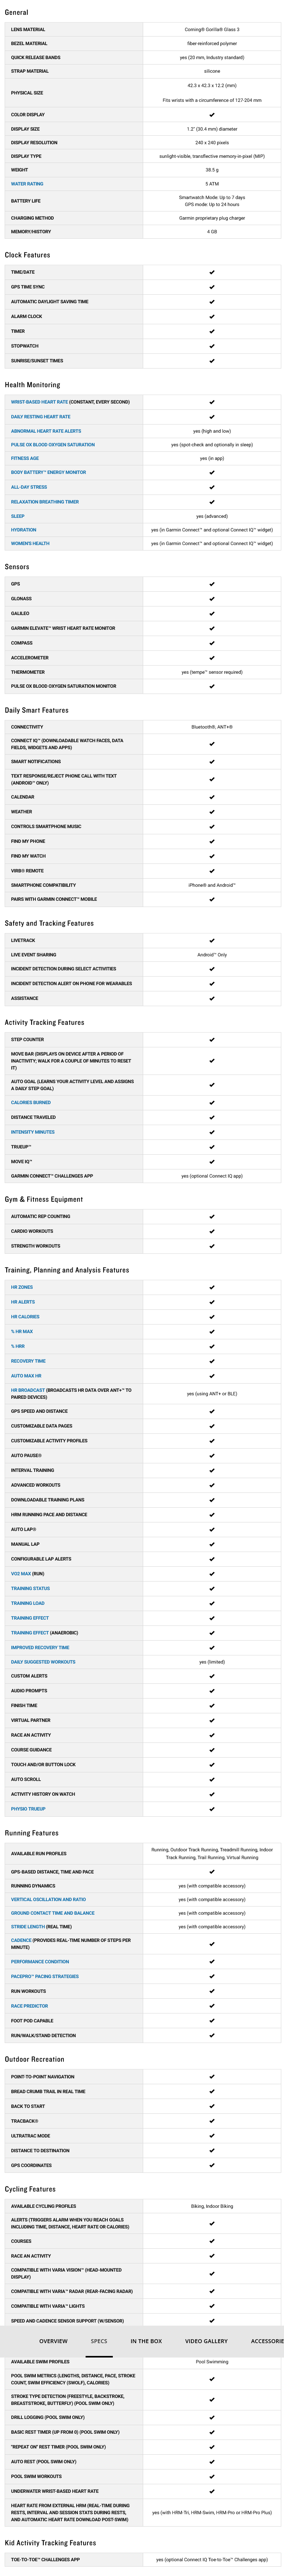Click the Recovery Time link
Screen dimensions: 284x2576
pyautogui.click(x=28, y=1361)
